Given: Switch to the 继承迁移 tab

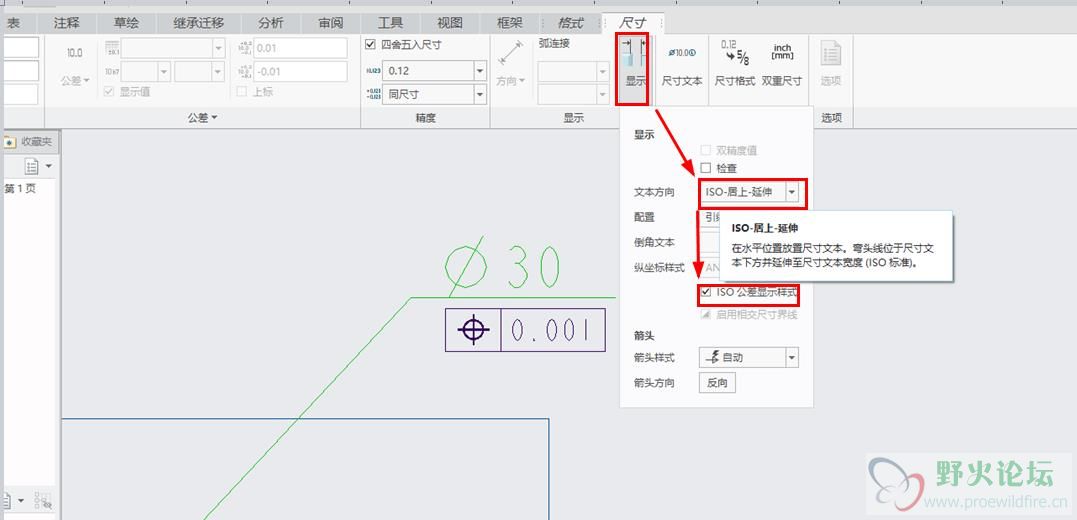Looking at the screenshot, I should coord(199,23).
